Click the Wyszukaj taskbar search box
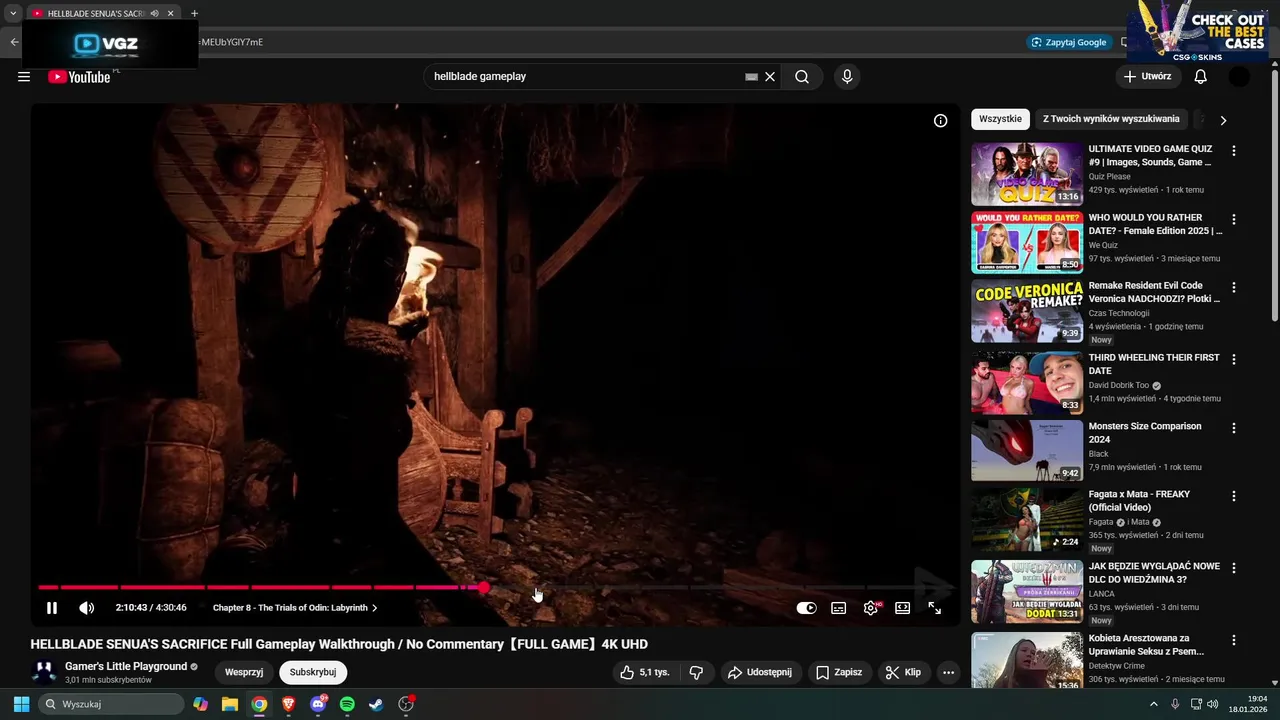Viewport: 1280px width, 720px height. coord(111,704)
